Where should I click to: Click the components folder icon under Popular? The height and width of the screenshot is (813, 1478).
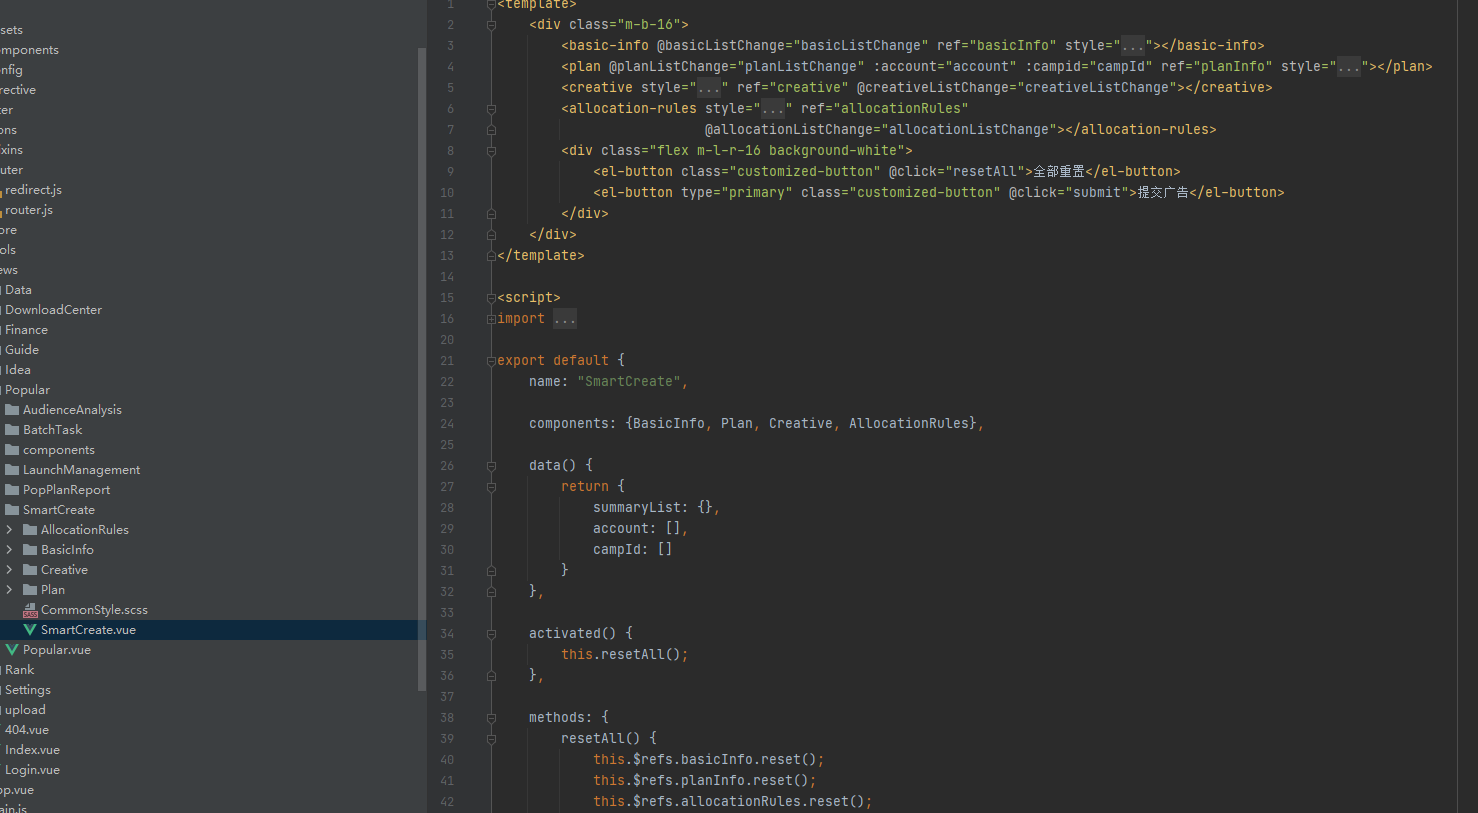coord(12,450)
